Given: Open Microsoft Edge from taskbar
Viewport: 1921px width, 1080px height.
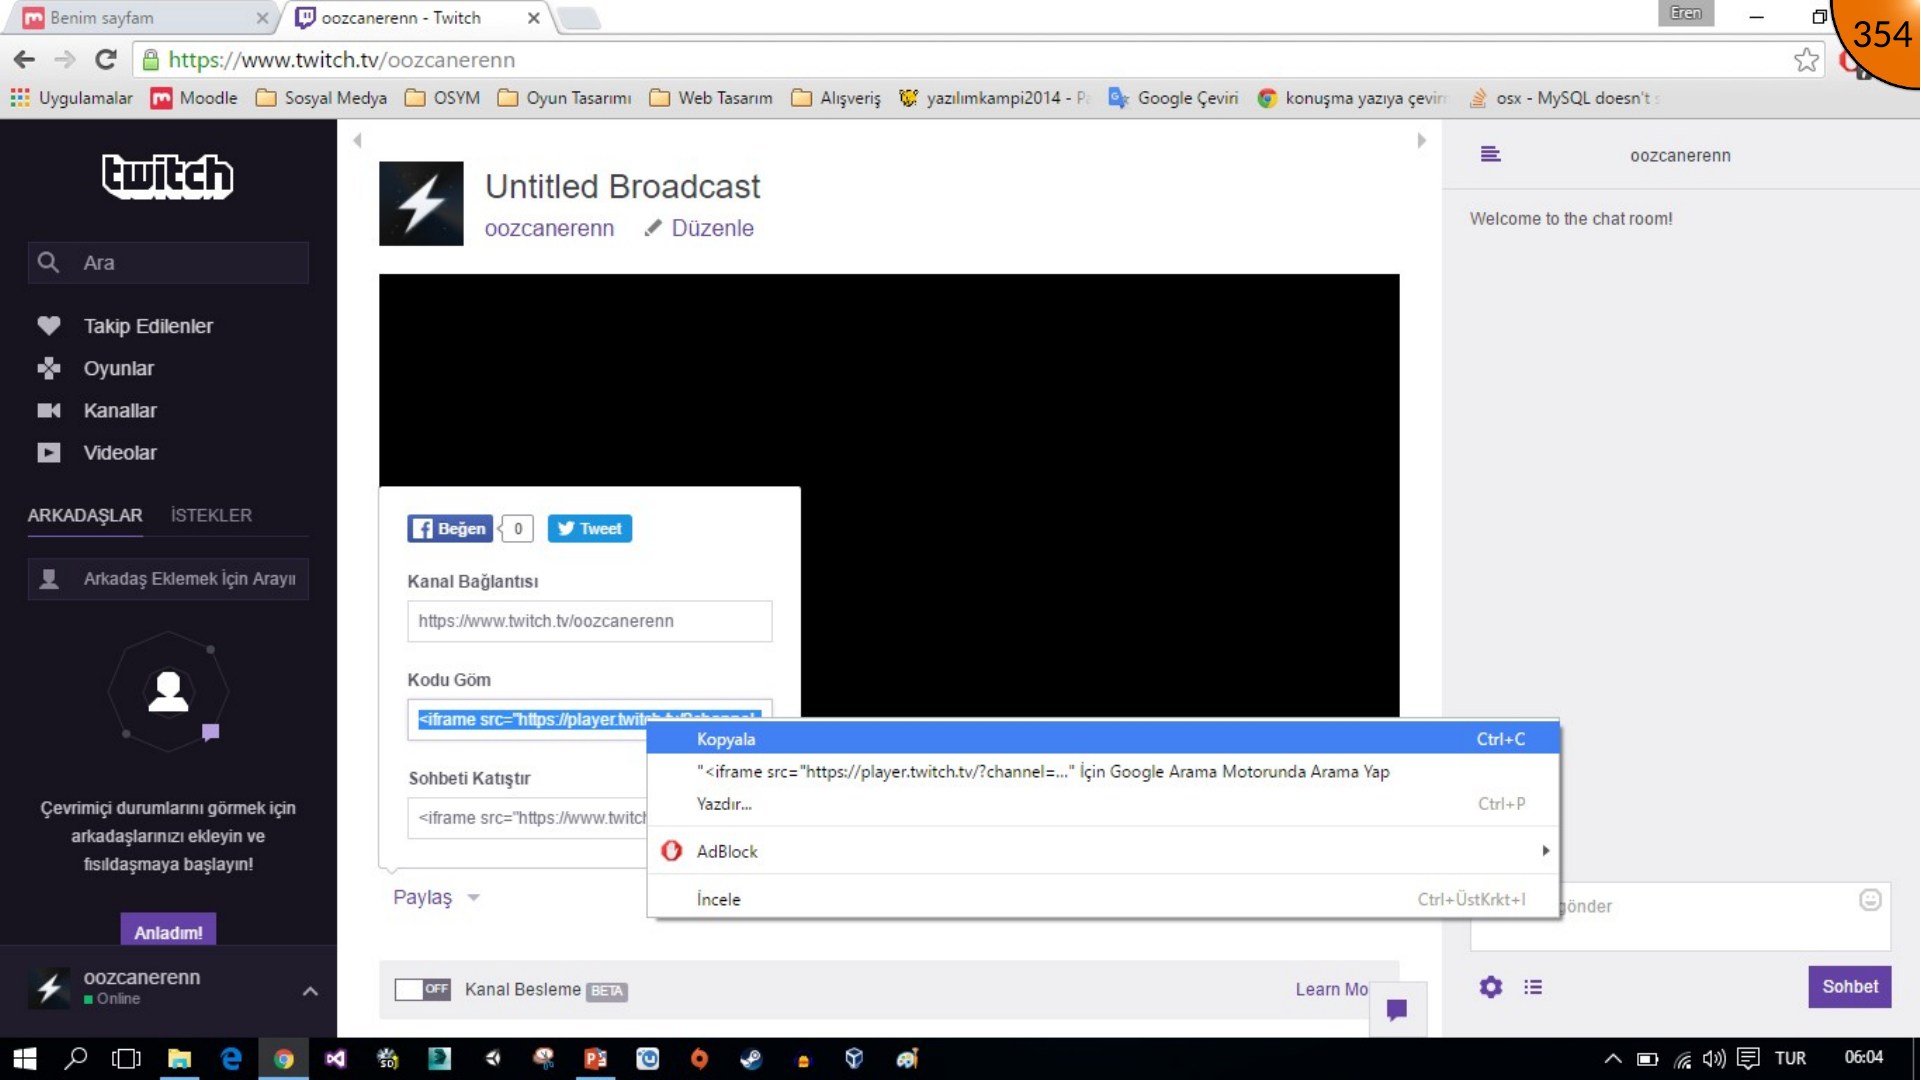Looking at the screenshot, I should (x=231, y=1059).
